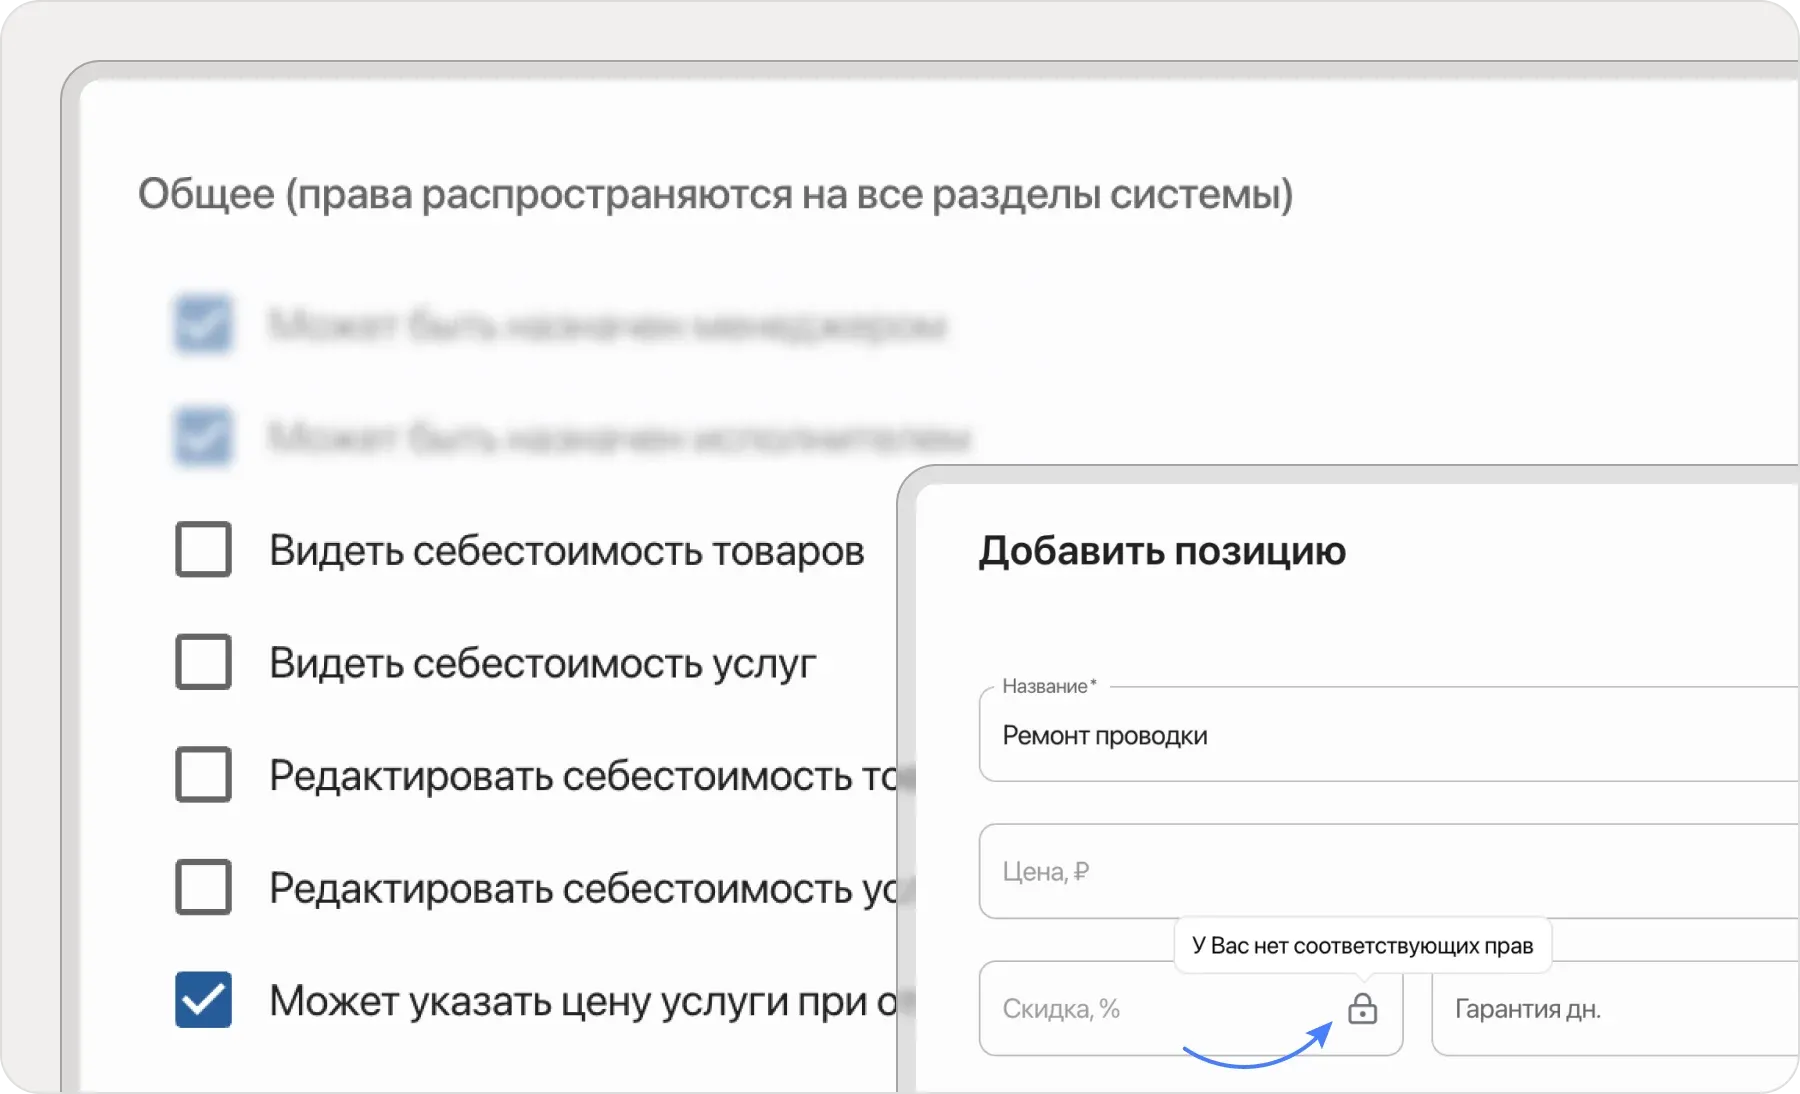Select the Добавить позицию dialog title

click(1162, 550)
